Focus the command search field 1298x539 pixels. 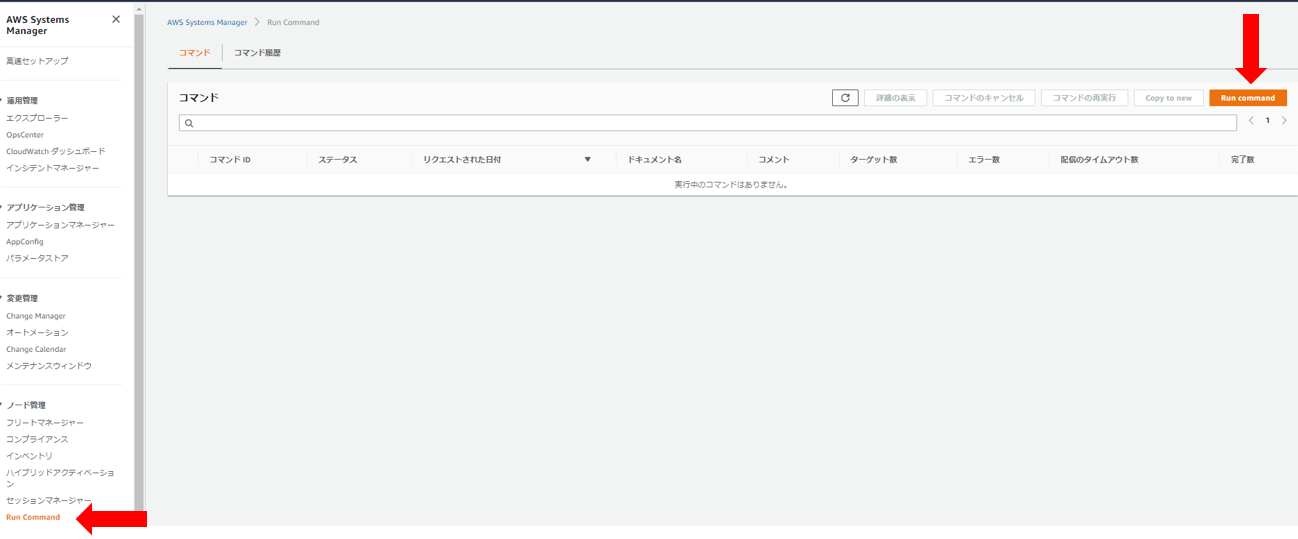[x=707, y=123]
